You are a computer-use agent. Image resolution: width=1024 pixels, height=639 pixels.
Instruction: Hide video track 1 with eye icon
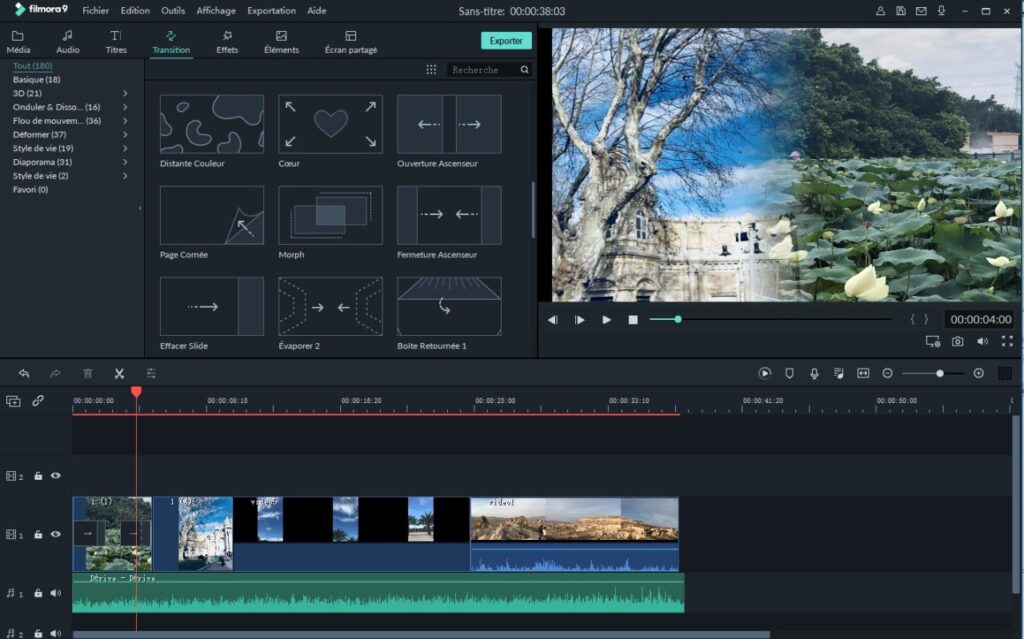[x=56, y=534]
